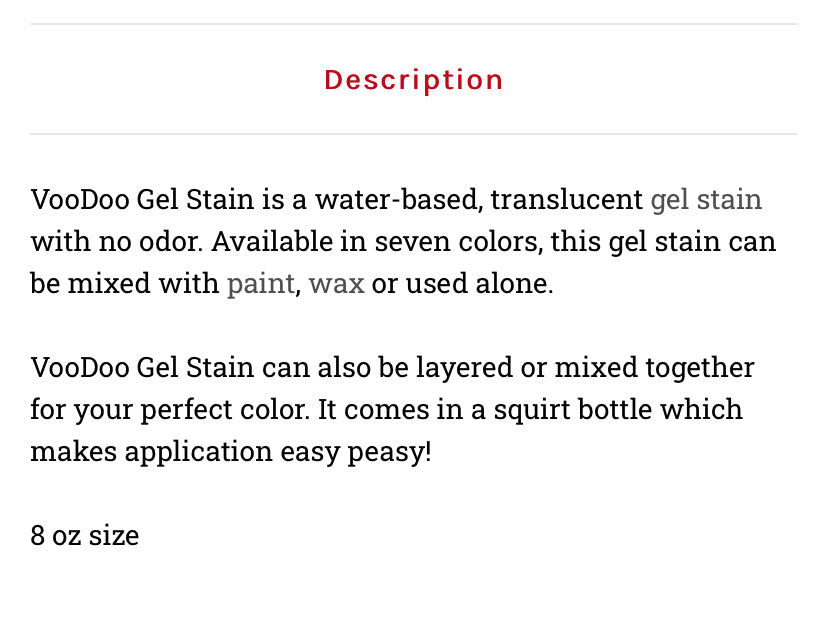This screenshot has height=638, width=828.
Task: Click the divider line below Description
Action: click(x=413, y=134)
